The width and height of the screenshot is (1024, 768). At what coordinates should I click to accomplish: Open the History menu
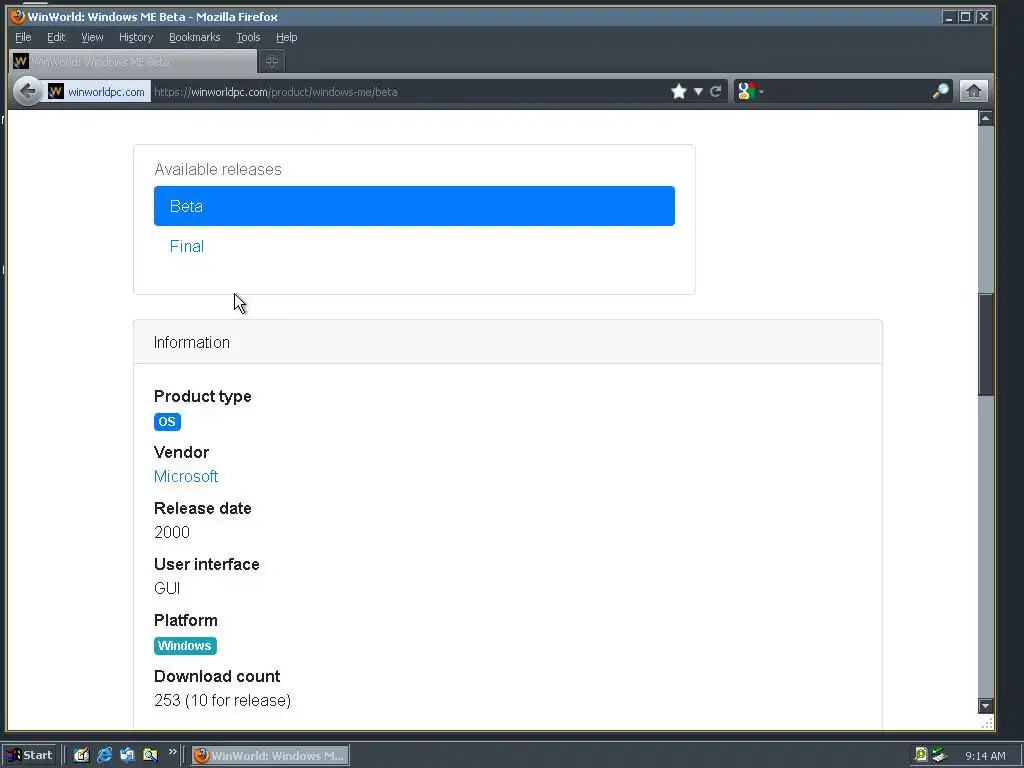tap(136, 37)
